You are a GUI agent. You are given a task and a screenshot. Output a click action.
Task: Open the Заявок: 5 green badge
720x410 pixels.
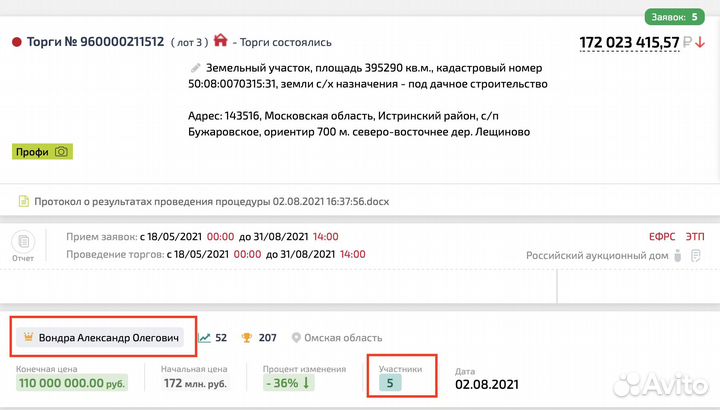coord(674,17)
